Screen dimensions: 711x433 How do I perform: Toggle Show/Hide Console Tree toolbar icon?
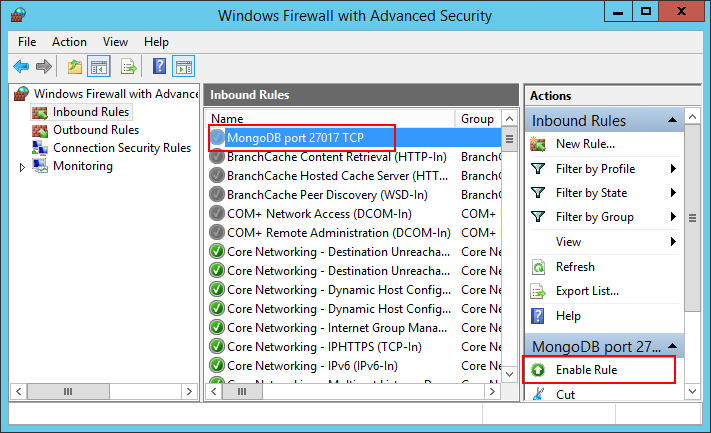(x=99, y=67)
